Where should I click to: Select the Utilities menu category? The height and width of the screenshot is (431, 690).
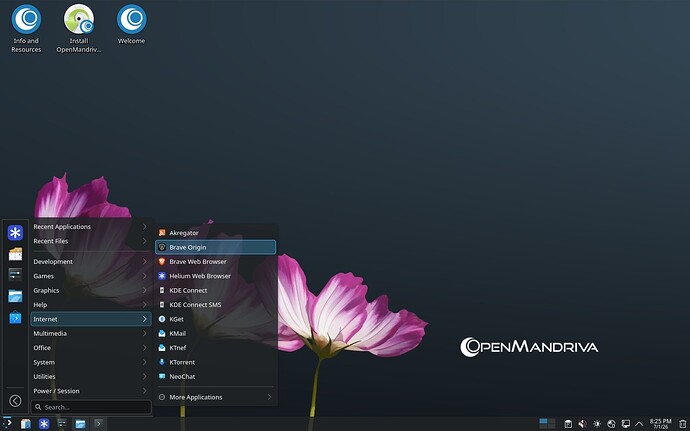pyautogui.click(x=91, y=377)
